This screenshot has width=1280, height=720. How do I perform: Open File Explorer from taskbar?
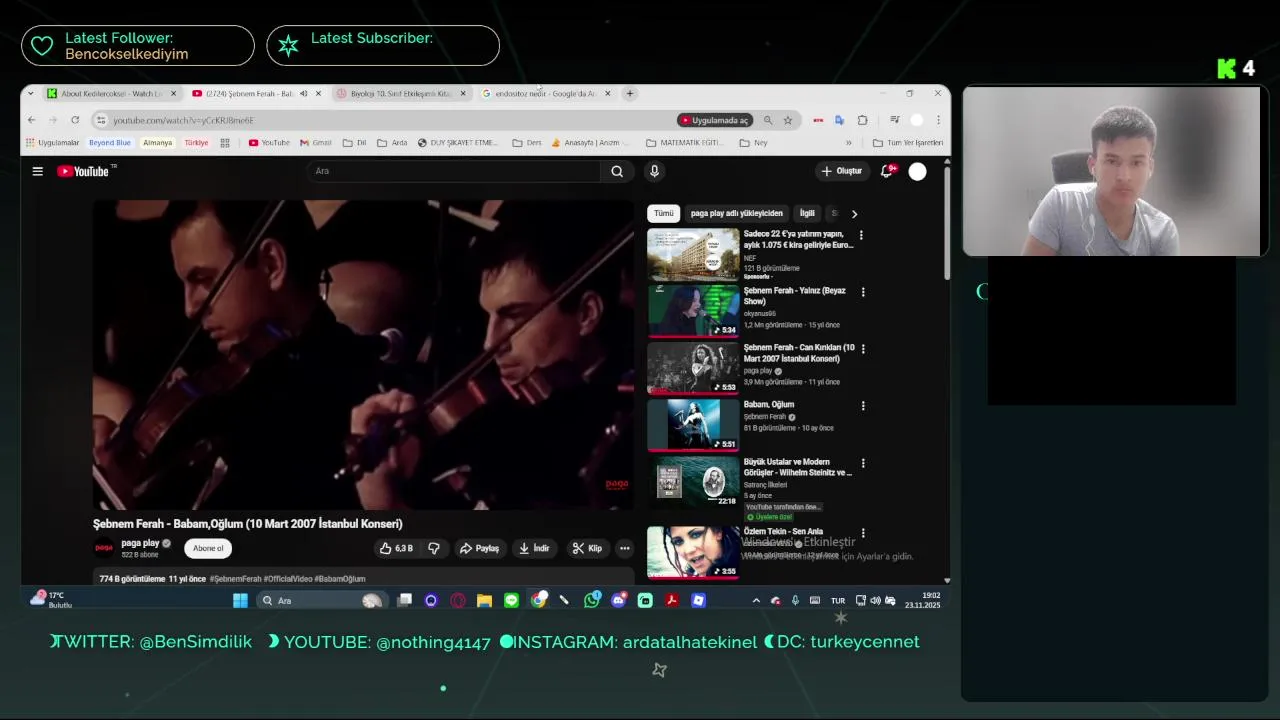tap(484, 600)
